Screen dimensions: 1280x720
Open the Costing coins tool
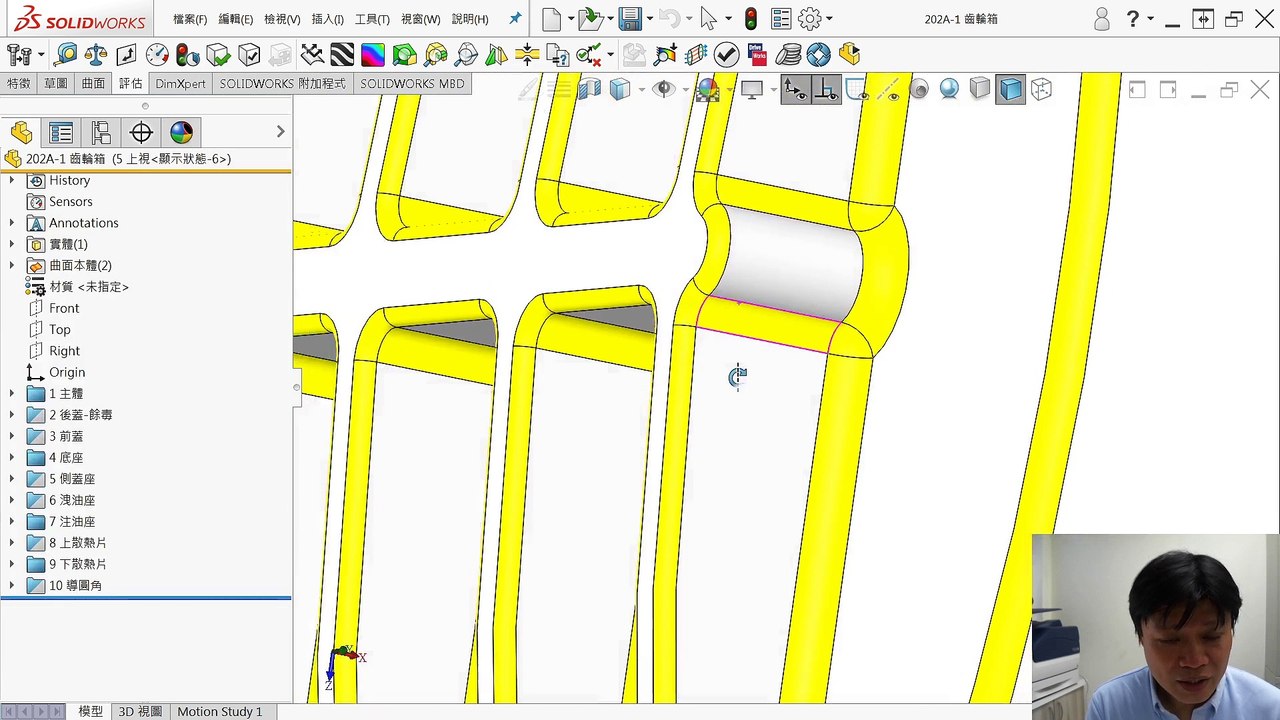(788, 55)
